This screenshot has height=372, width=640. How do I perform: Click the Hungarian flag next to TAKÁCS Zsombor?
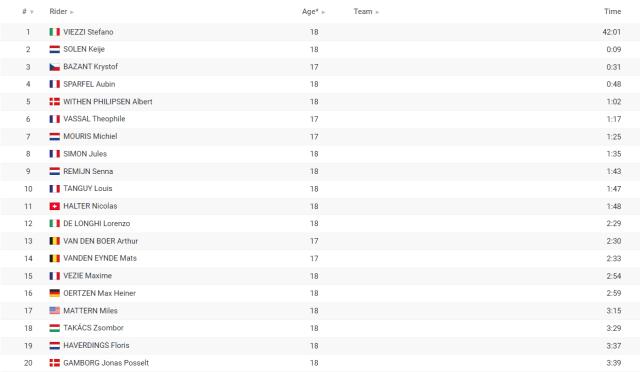[x=55, y=328]
